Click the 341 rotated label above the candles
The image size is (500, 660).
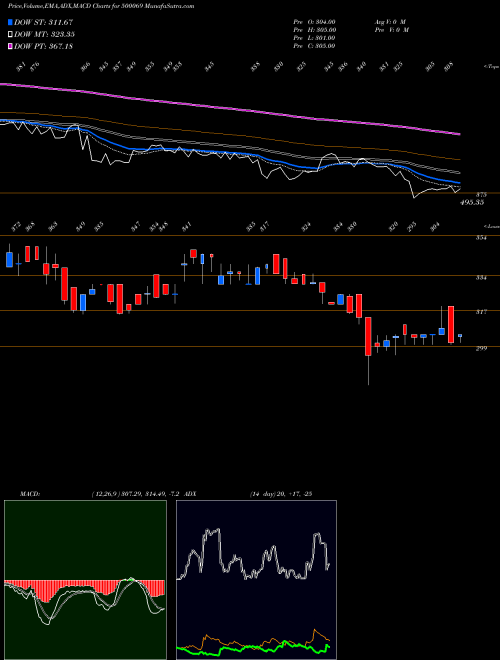click(186, 227)
